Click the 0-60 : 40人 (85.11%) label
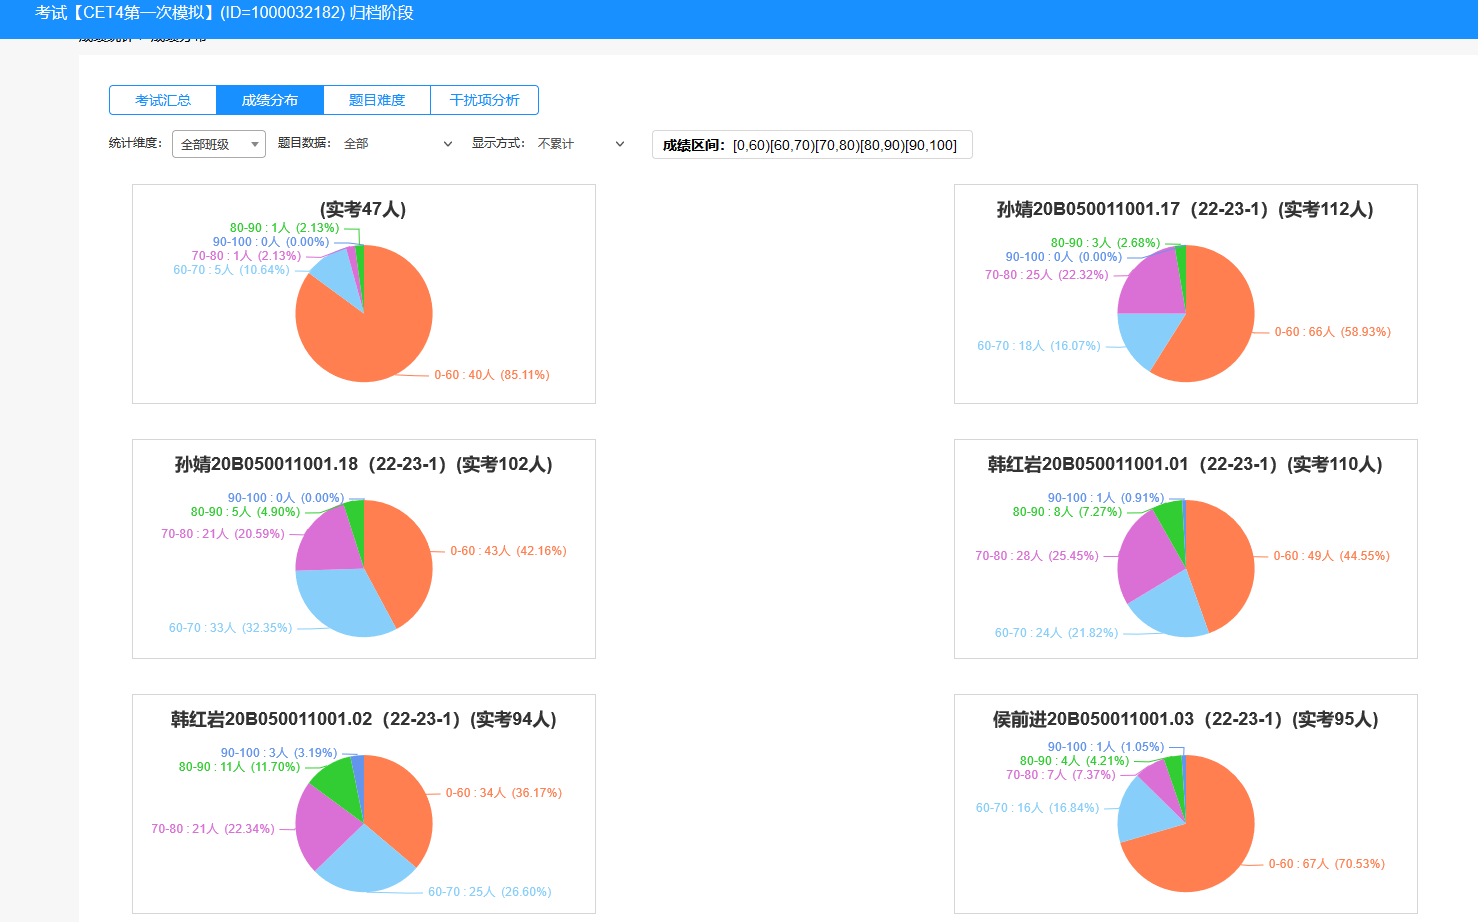 (x=491, y=375)
